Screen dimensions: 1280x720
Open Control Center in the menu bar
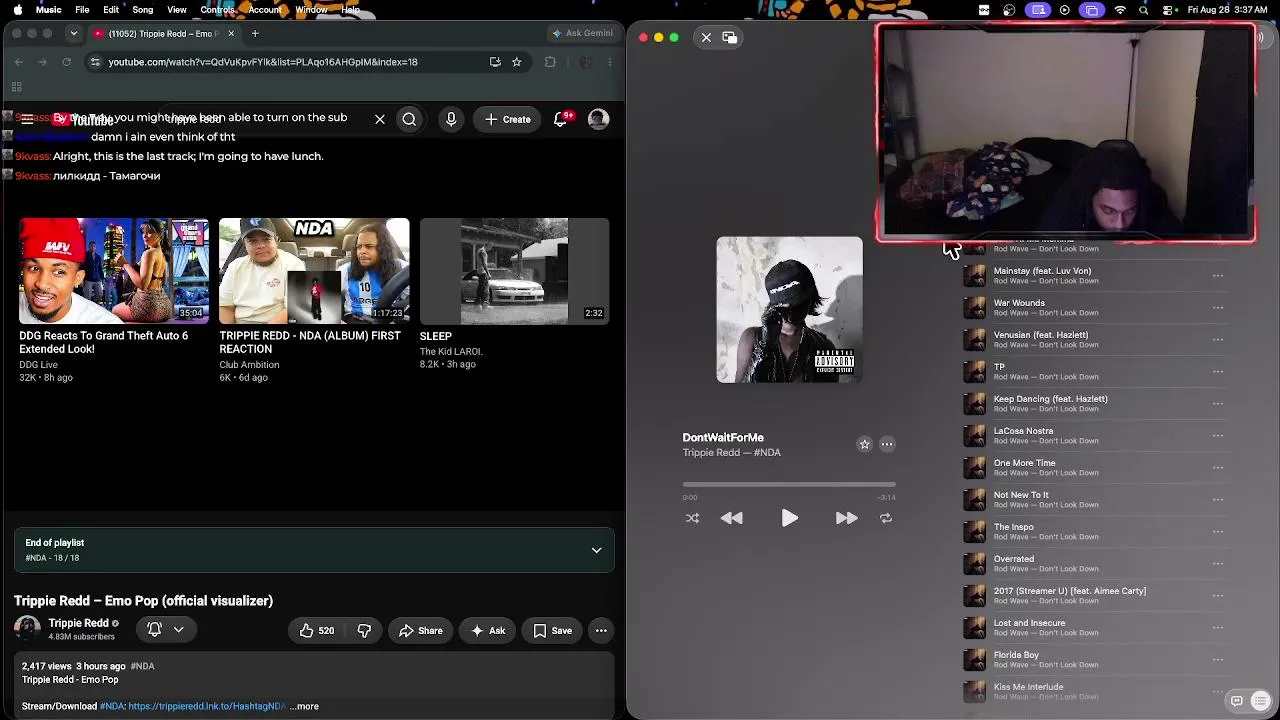(1167, 10)
